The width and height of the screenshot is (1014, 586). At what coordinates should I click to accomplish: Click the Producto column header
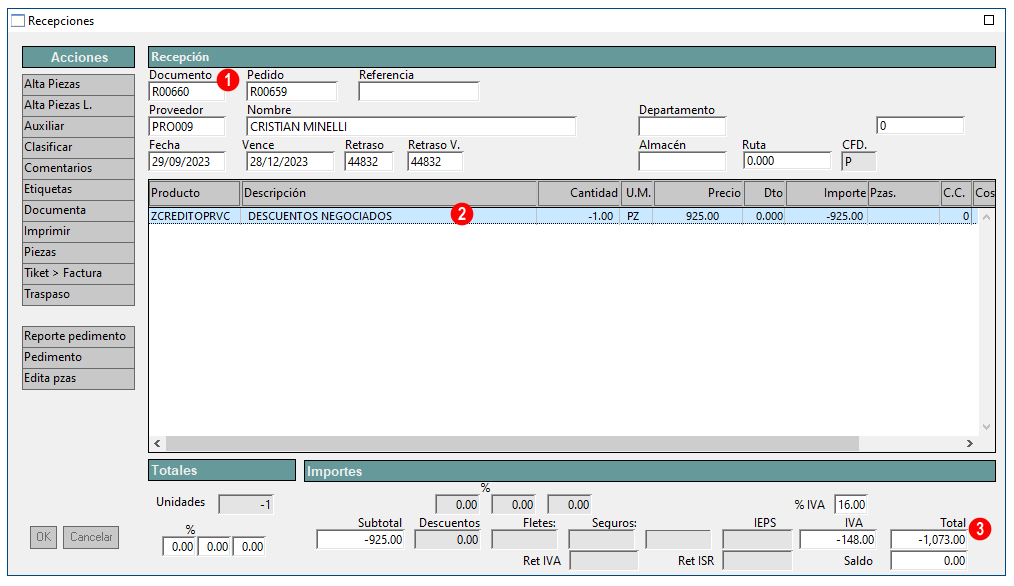point(195,193)
